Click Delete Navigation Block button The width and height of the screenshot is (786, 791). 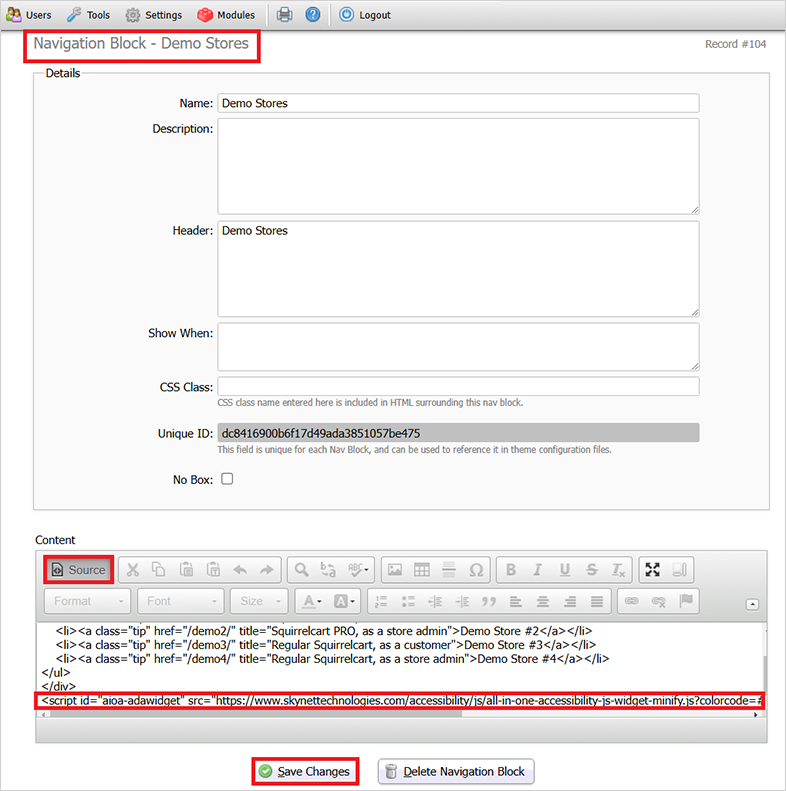click(456, 771)
